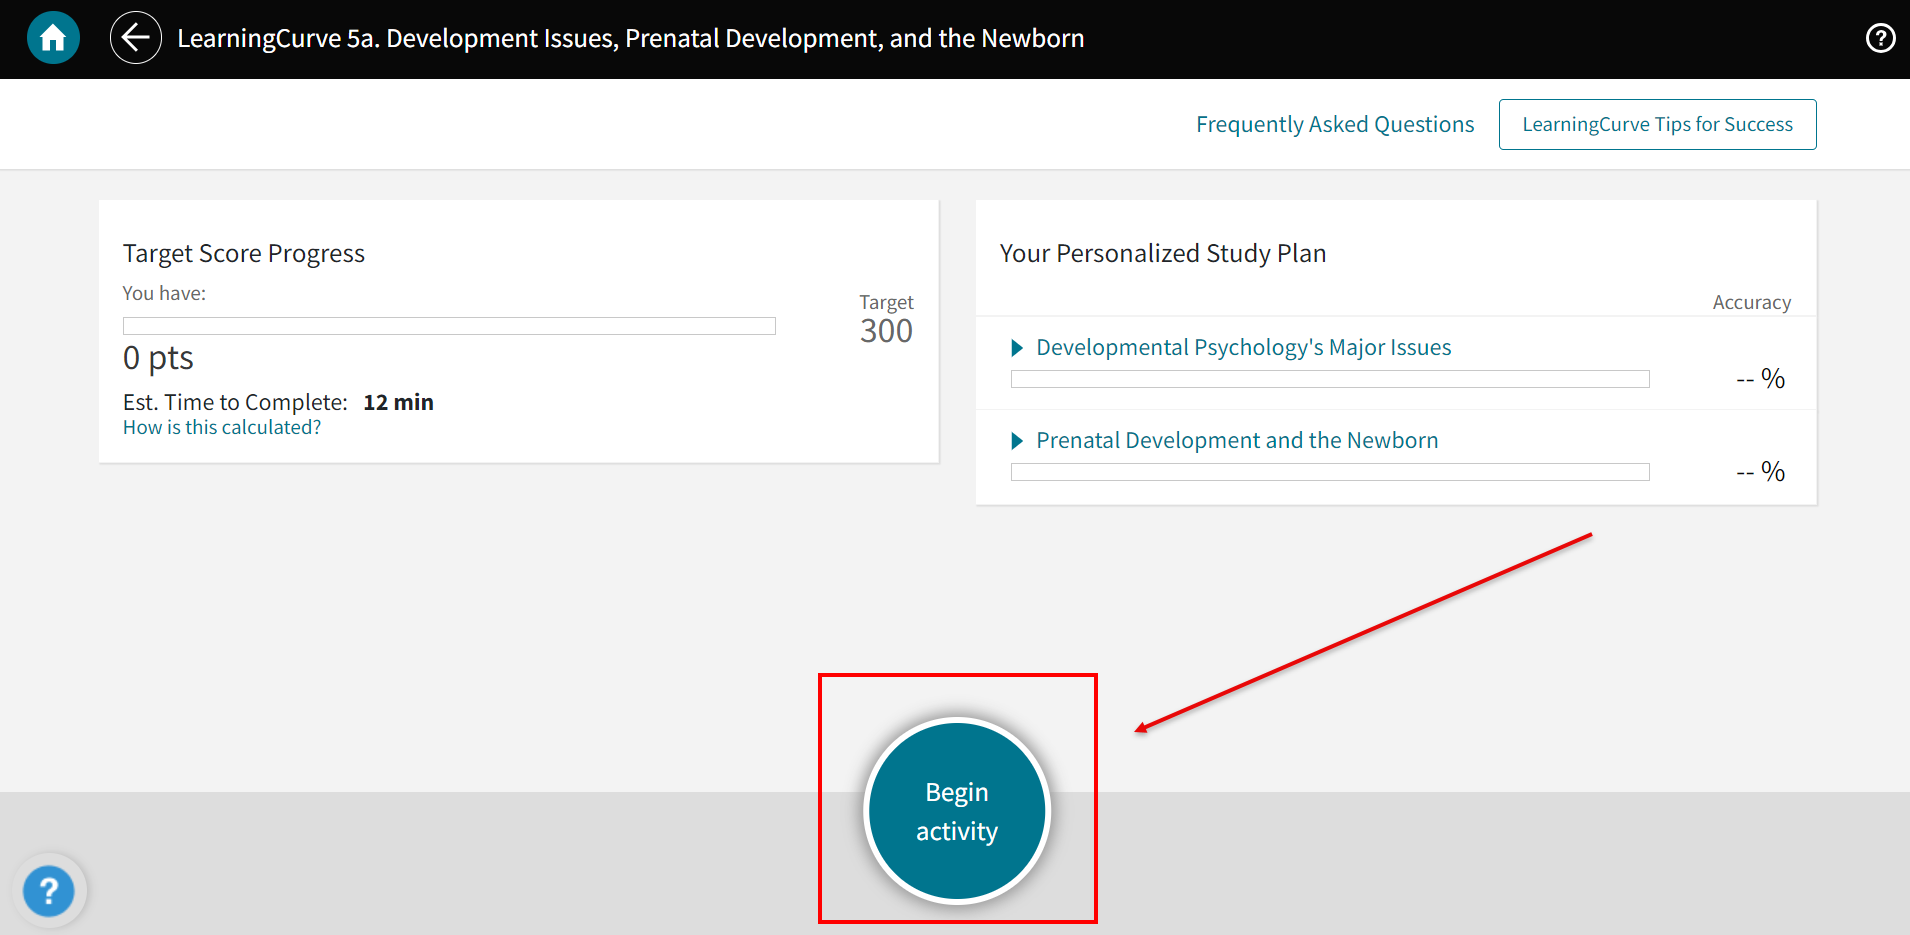Click the blue help bubble at bottom left
This screenshot has width=1910, height=935.
point(50,890)
